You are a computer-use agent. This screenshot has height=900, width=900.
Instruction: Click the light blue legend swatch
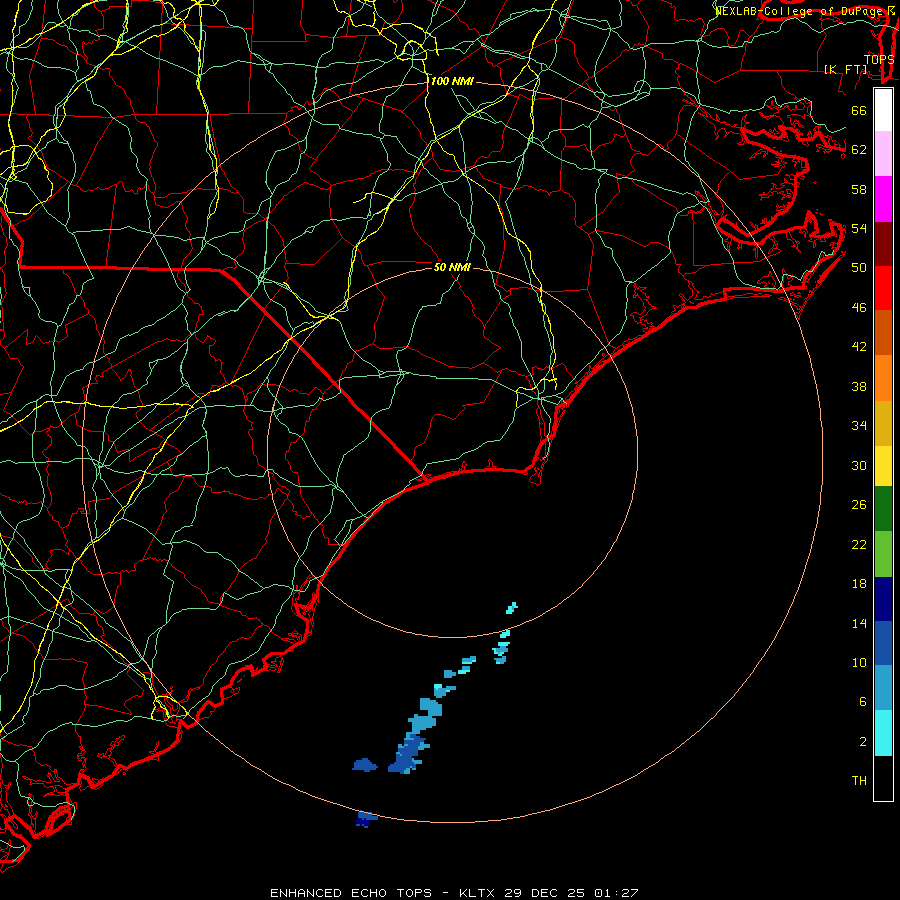pos(883,688)
